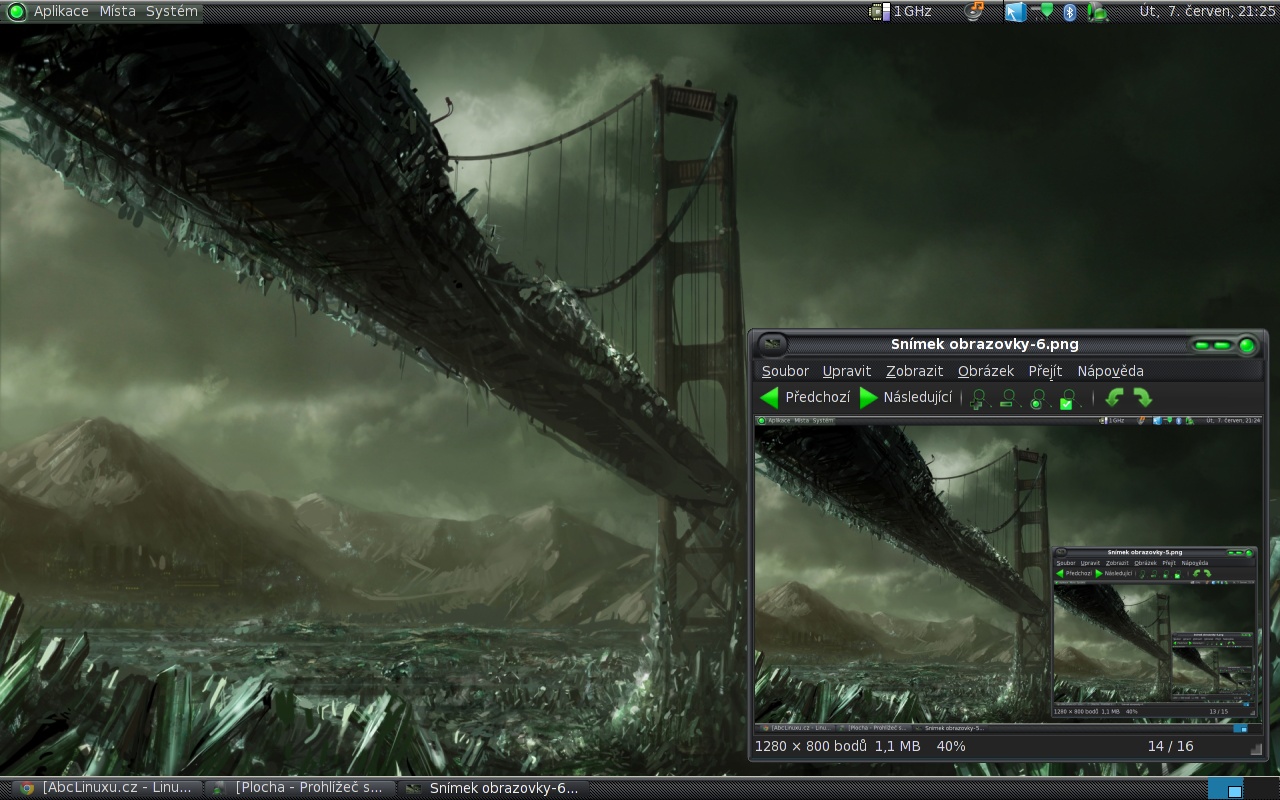Screen dimensions: 1280x800
Task: Open the Místa panel menu
Action: 117,11
